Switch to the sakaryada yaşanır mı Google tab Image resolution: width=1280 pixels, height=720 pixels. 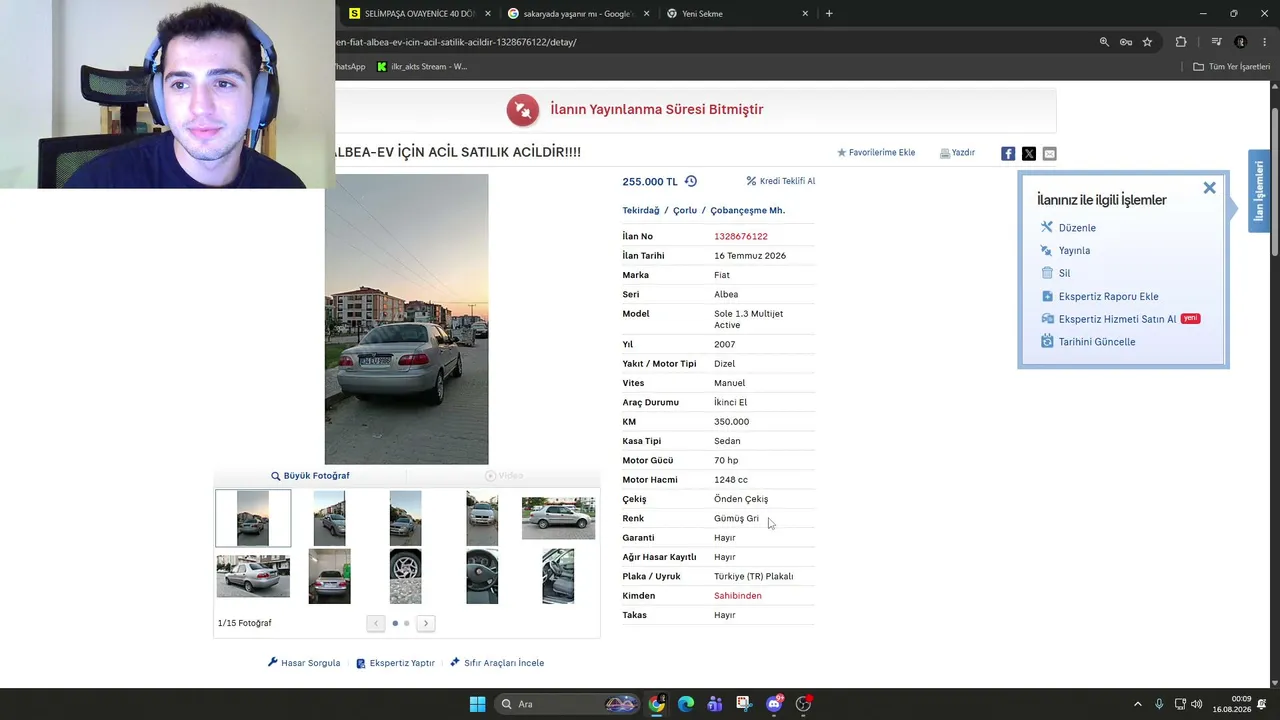(x=578, y=13)
